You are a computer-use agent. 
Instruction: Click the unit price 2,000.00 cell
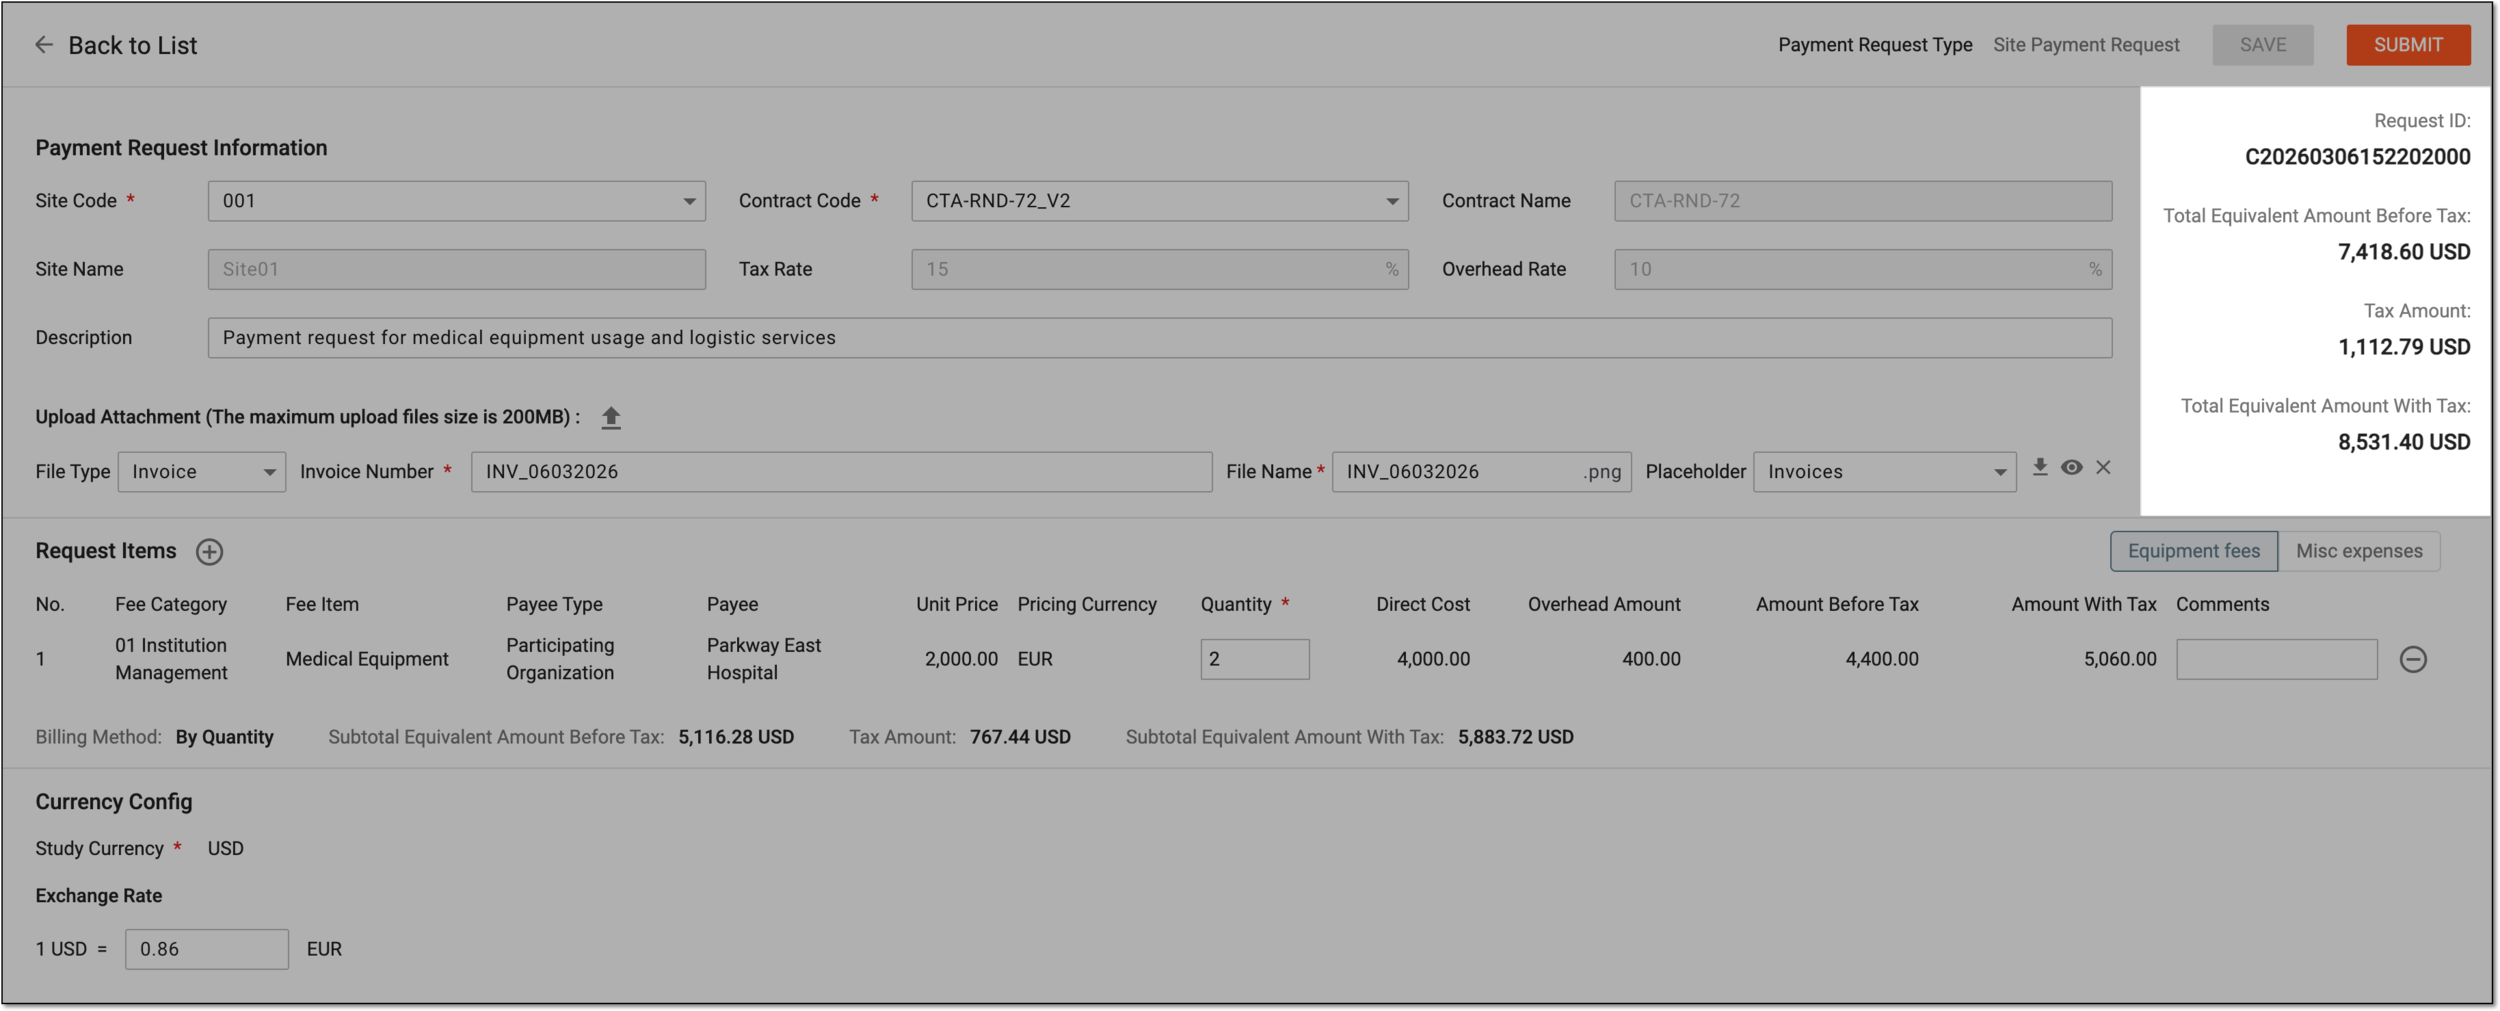(961, 659)
